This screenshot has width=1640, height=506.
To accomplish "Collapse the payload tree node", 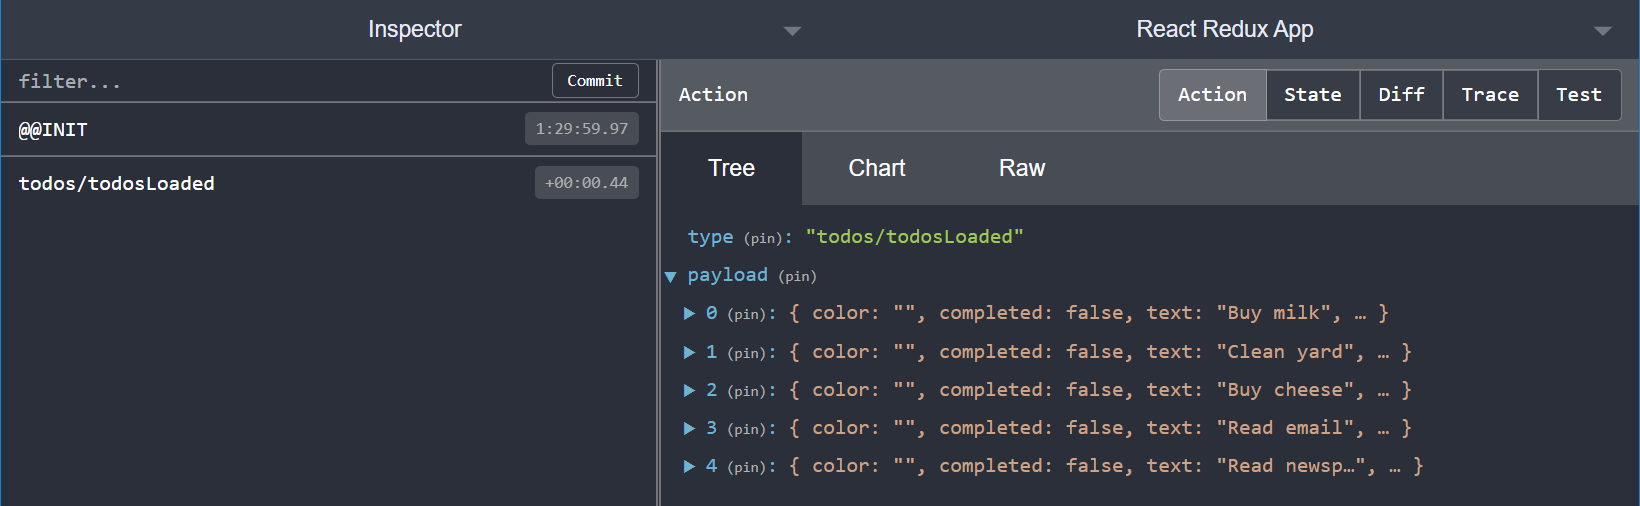I will [x=671, y=277].
